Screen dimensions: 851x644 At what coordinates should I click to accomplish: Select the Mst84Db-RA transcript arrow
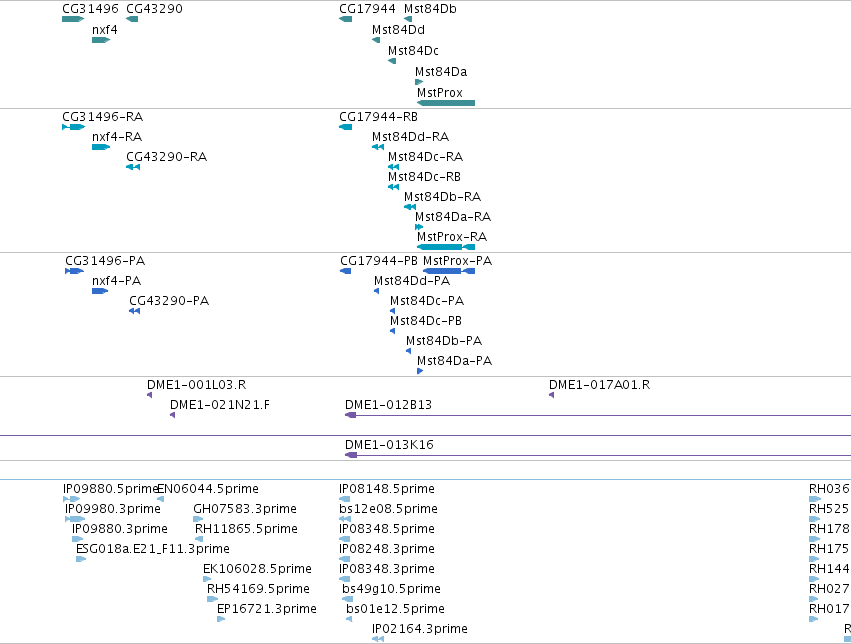pyautogui.click(x=410, y=207)
